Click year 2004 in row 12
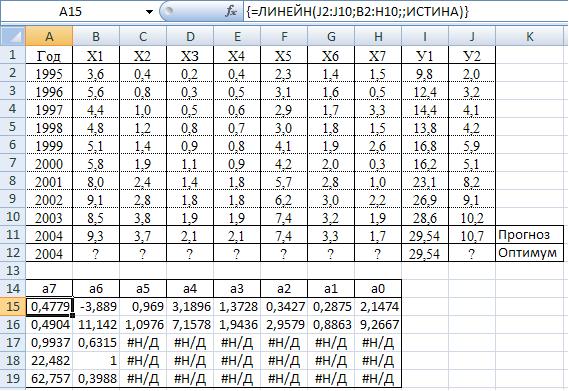The image size is (569, 391). [x=49, y=253]
